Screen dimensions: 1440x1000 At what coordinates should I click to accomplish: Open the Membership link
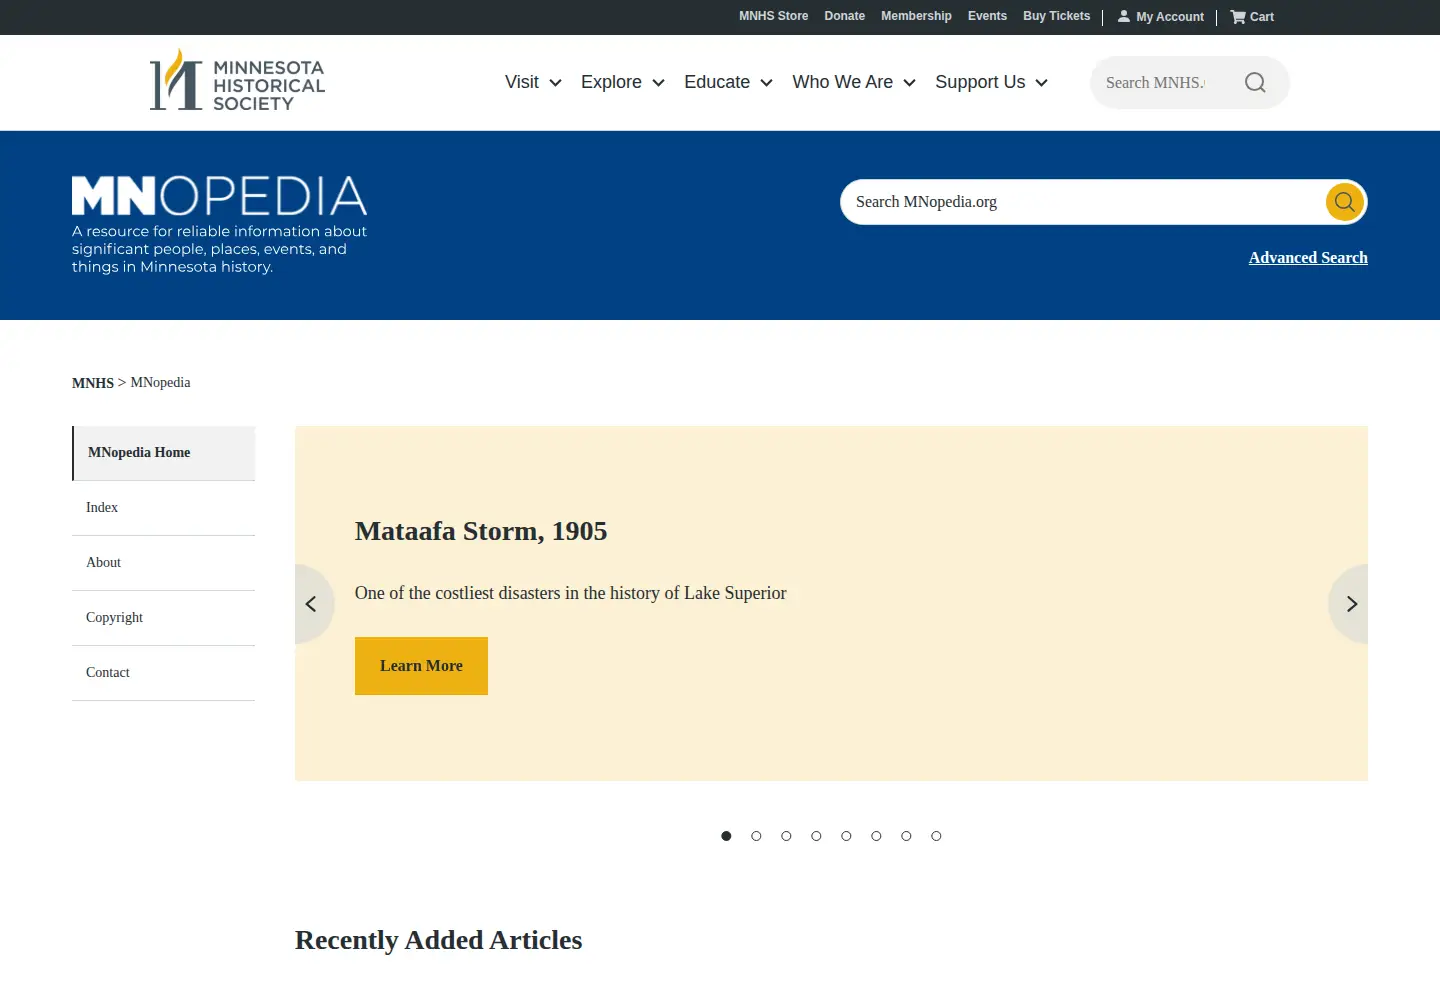(x=916, y=16)
